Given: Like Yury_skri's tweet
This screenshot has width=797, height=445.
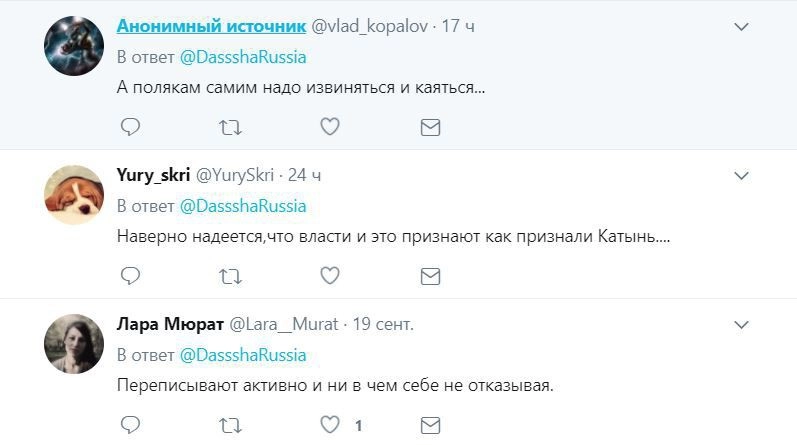Looking at the screenshot, I should pyautogui.click(x=330, y=275).
